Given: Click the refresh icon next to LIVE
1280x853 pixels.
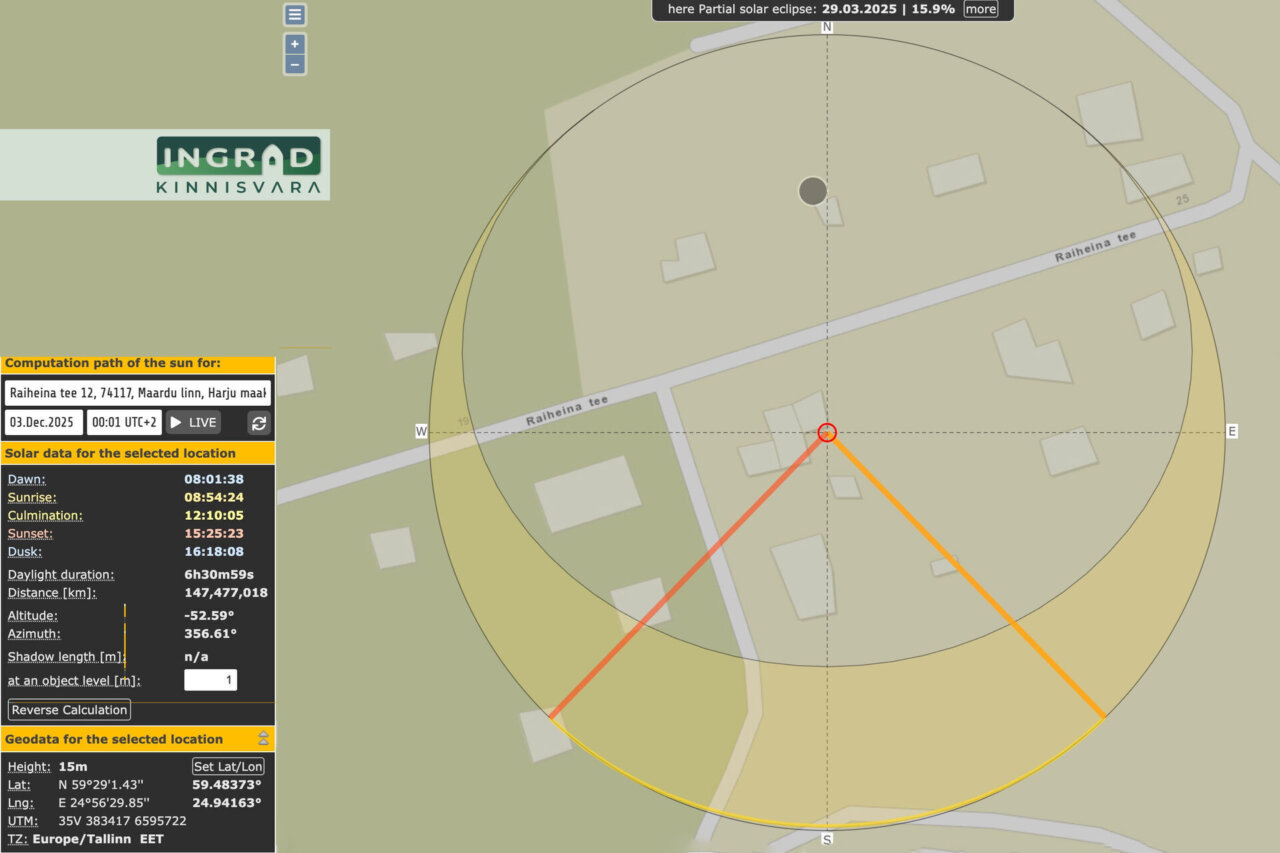Looking at the screenshot, I should point(259,423).
